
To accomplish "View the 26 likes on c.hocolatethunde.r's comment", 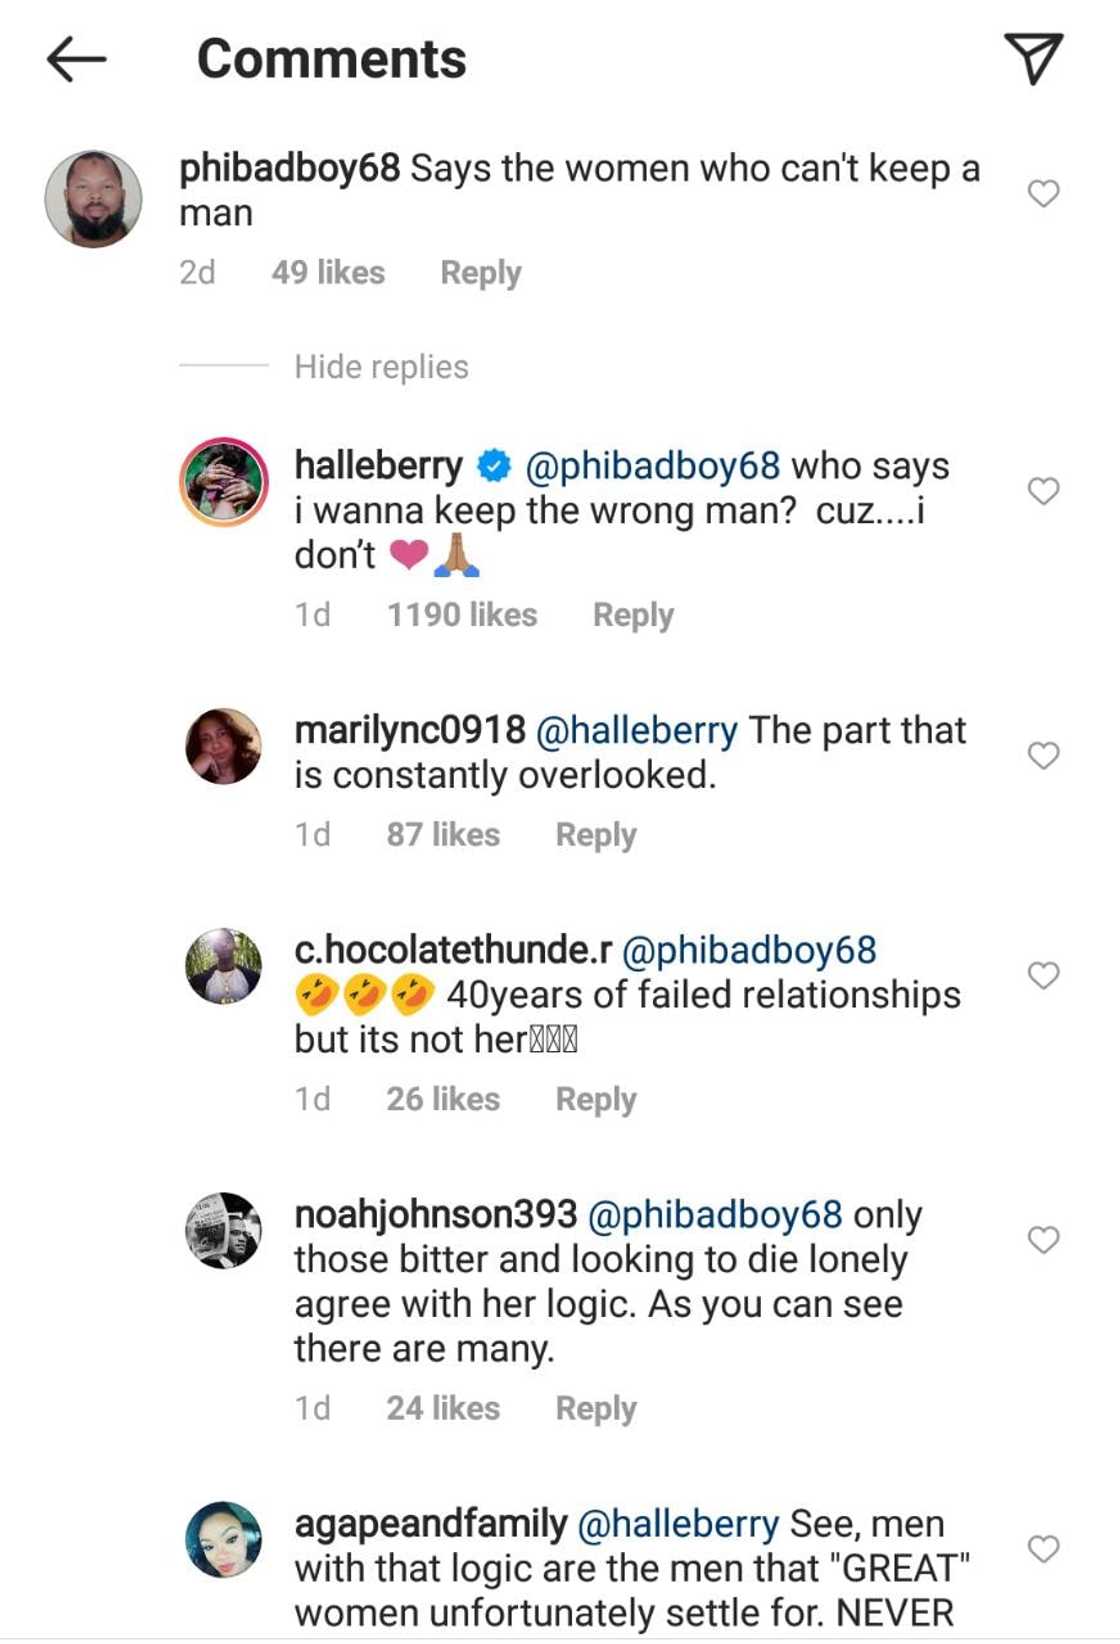I will [444, 1097].
